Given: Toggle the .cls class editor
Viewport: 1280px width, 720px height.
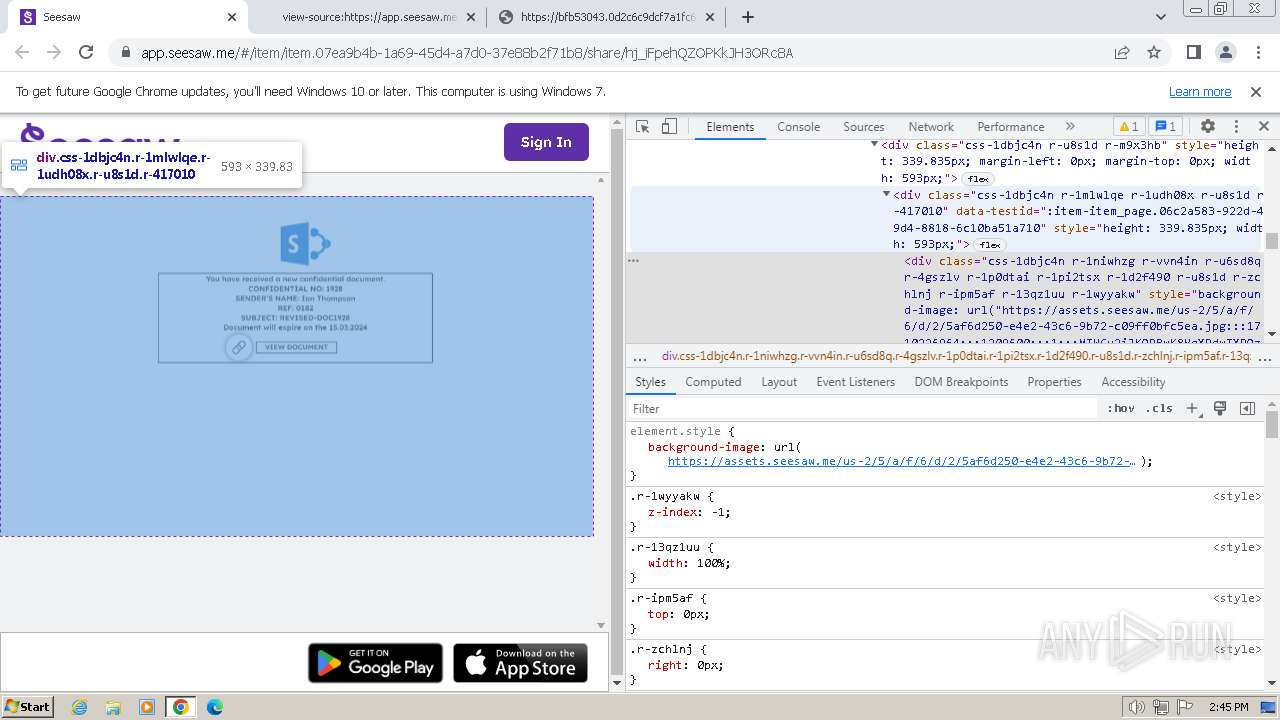Looking at the screenshot, I should point(1159,408).
